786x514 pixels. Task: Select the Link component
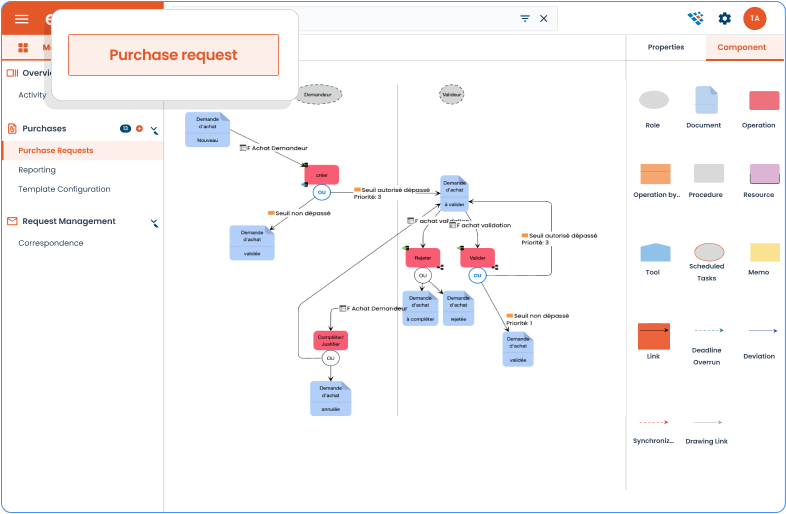[654, 336]
